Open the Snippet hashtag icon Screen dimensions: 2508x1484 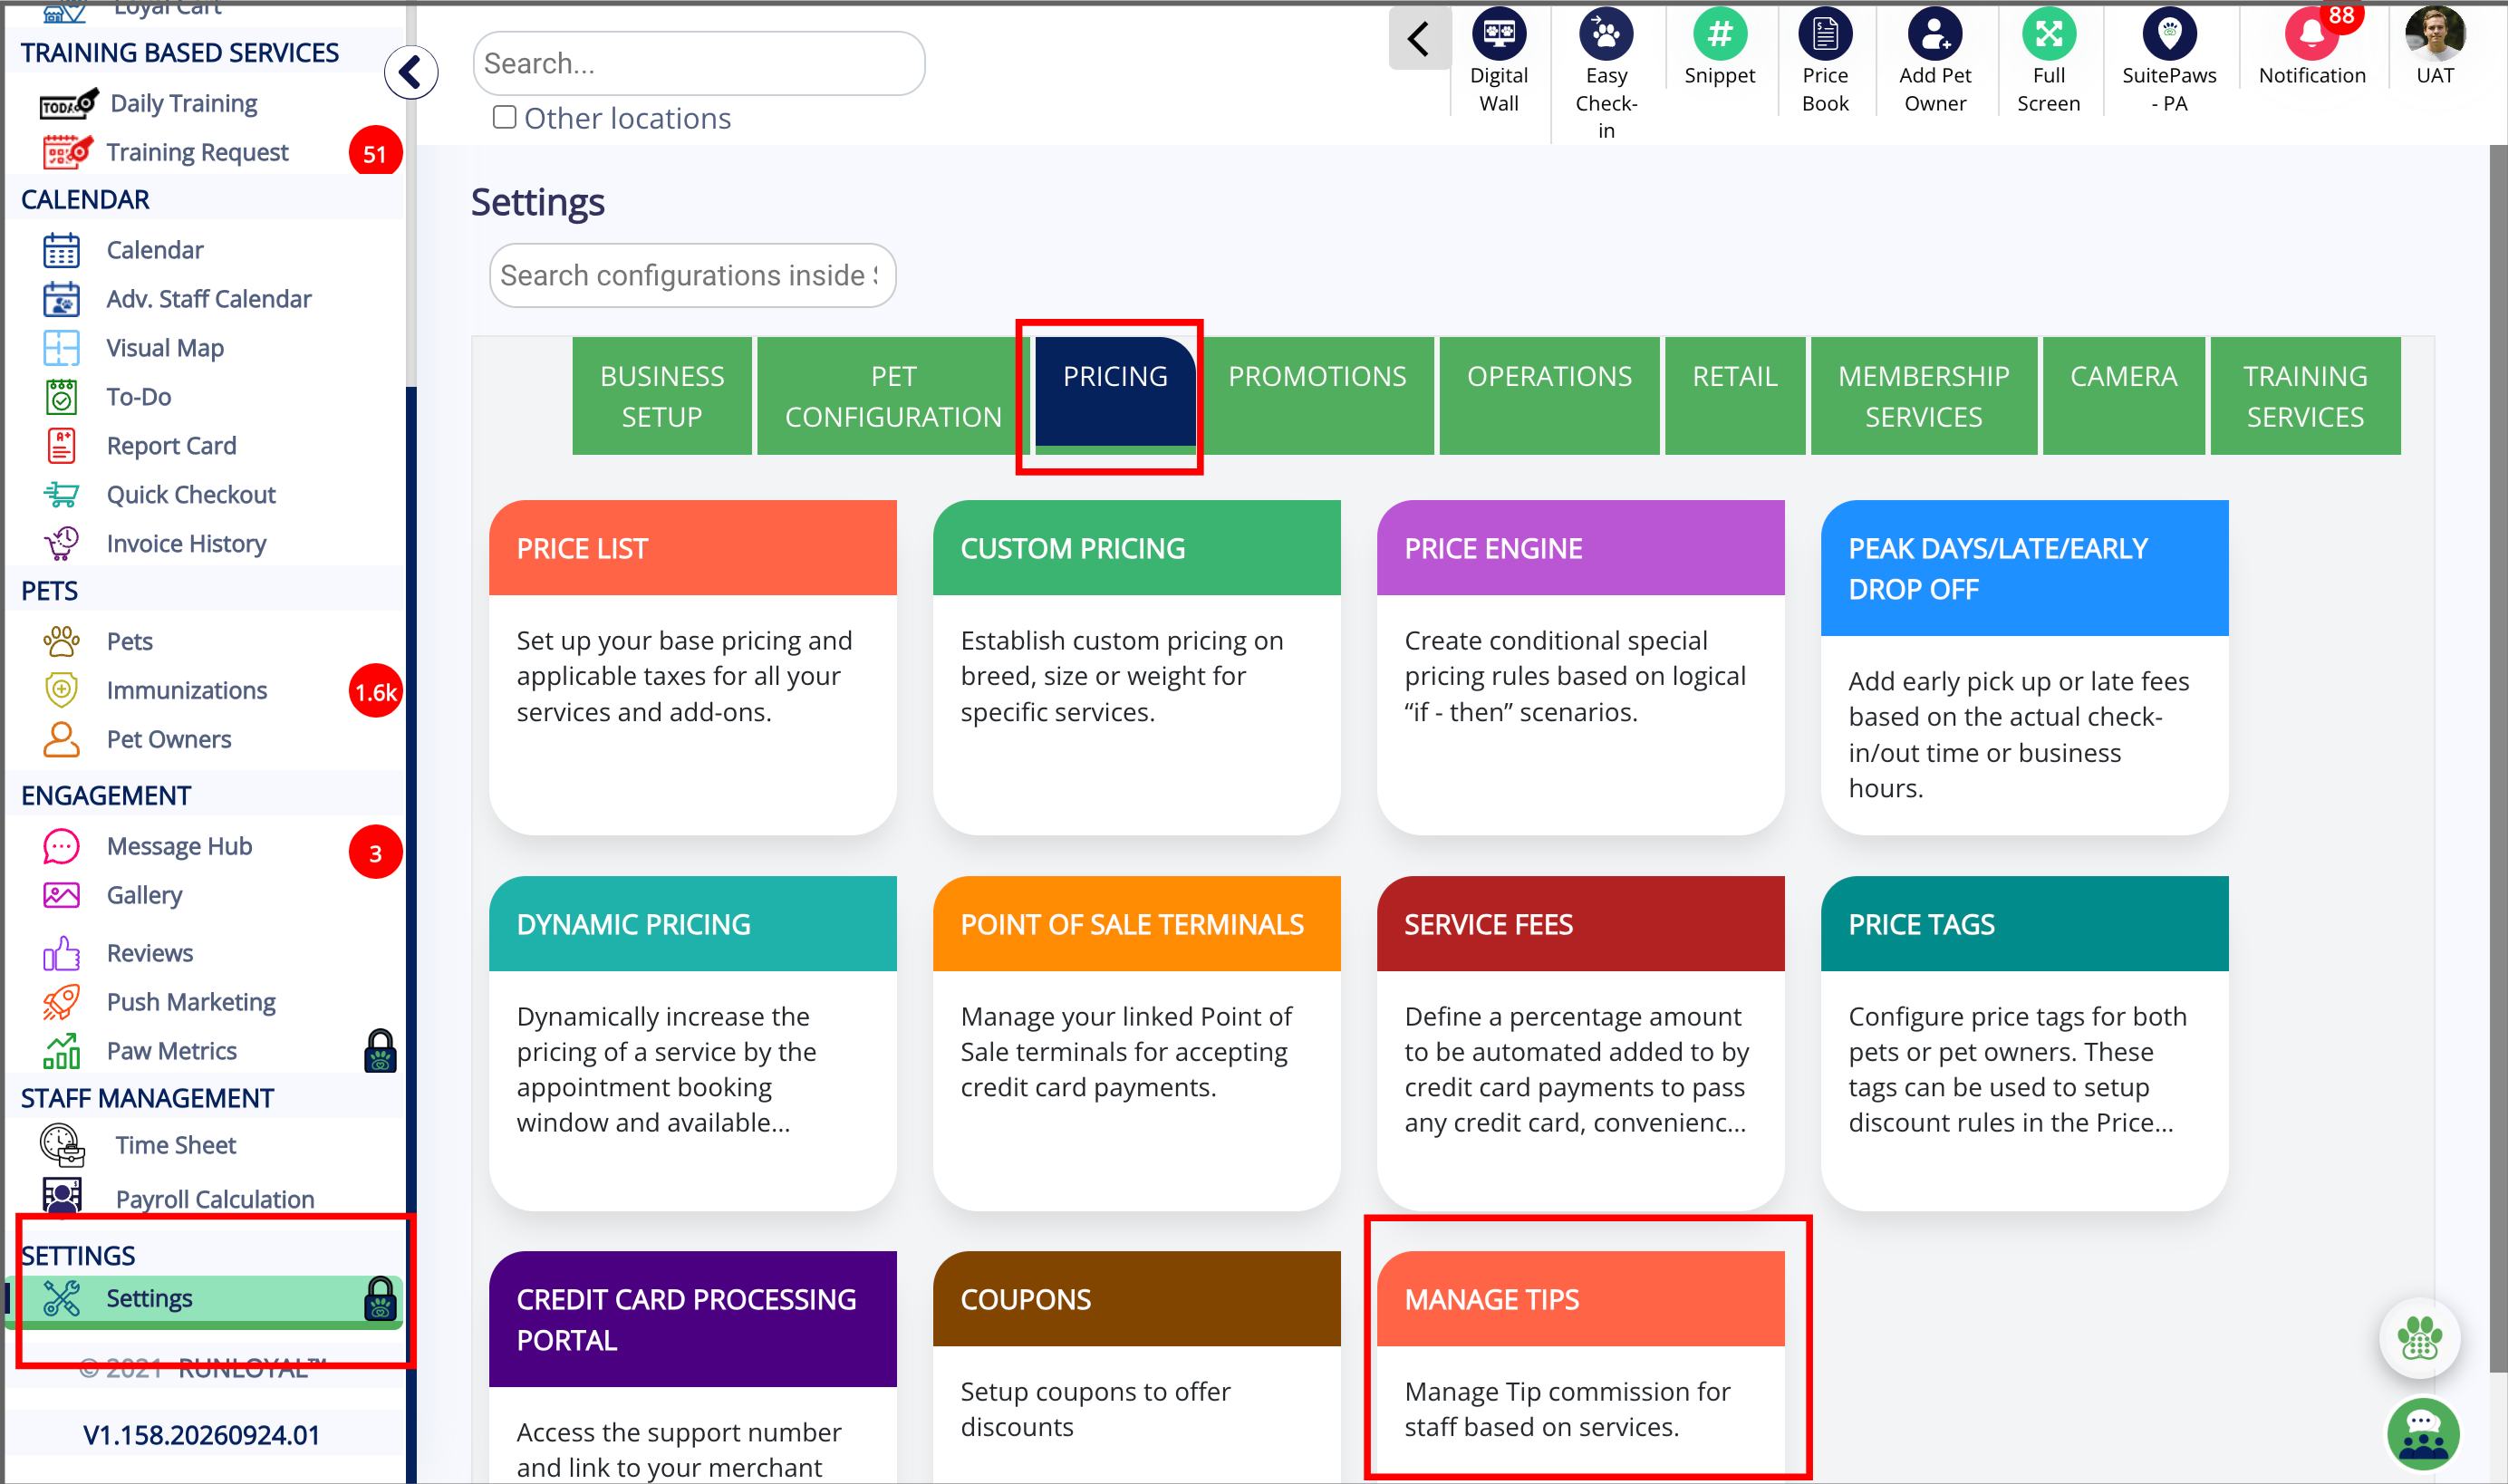[1719, 35]
